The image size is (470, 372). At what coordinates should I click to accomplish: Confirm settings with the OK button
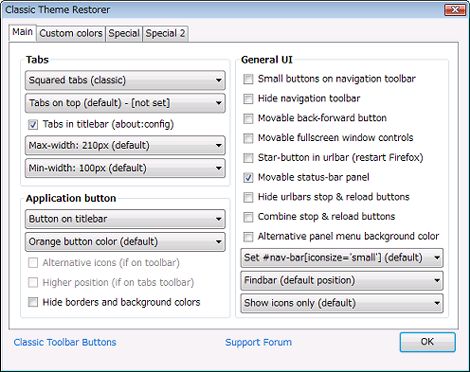coord(427,342)
